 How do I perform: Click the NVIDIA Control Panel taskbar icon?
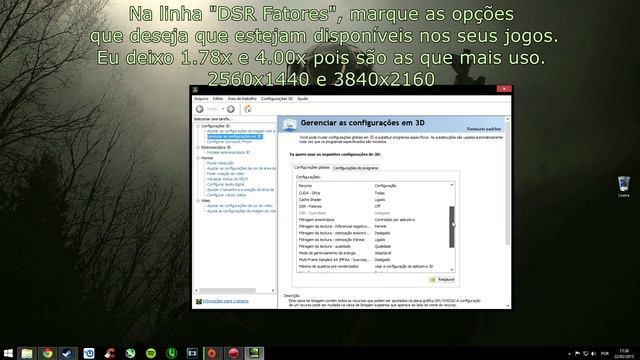pos(254,353)
